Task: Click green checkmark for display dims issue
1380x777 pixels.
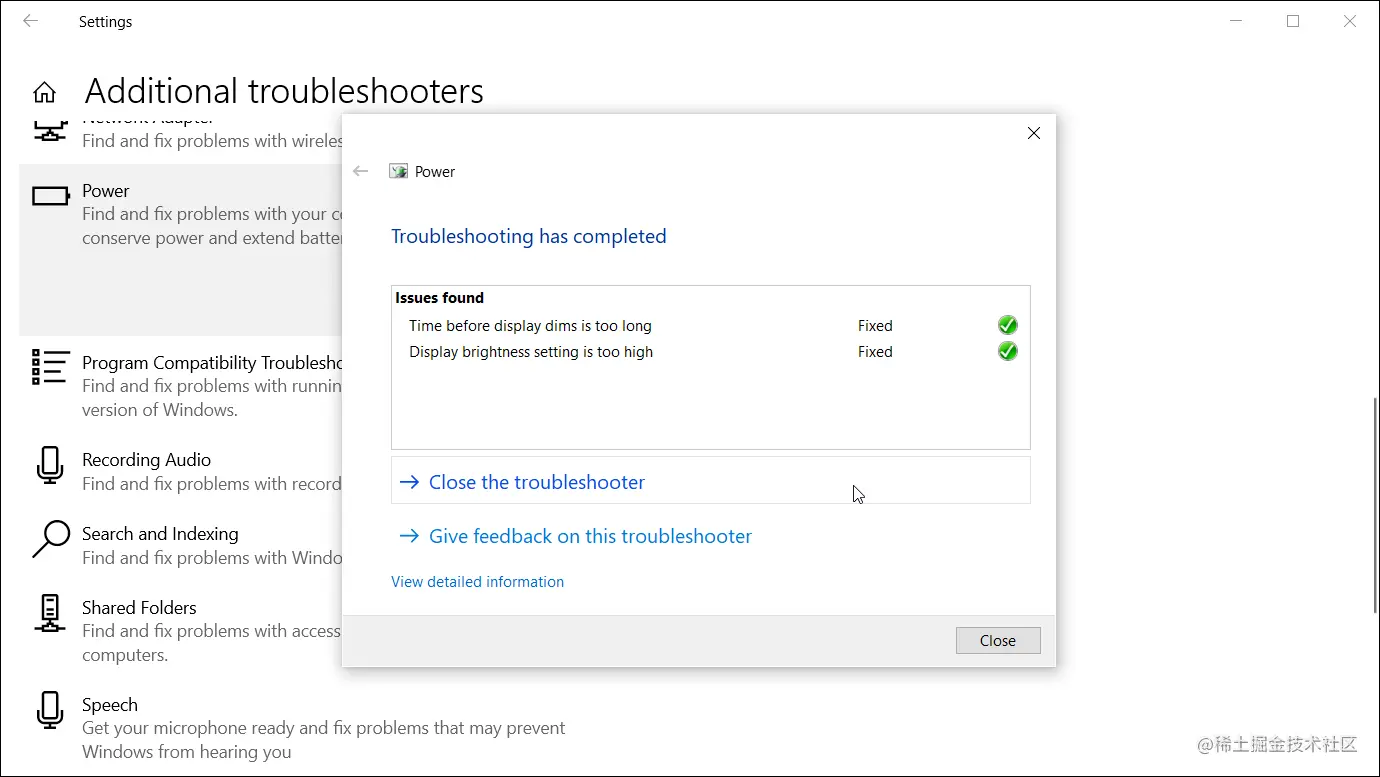Action: pos(1008,325)
